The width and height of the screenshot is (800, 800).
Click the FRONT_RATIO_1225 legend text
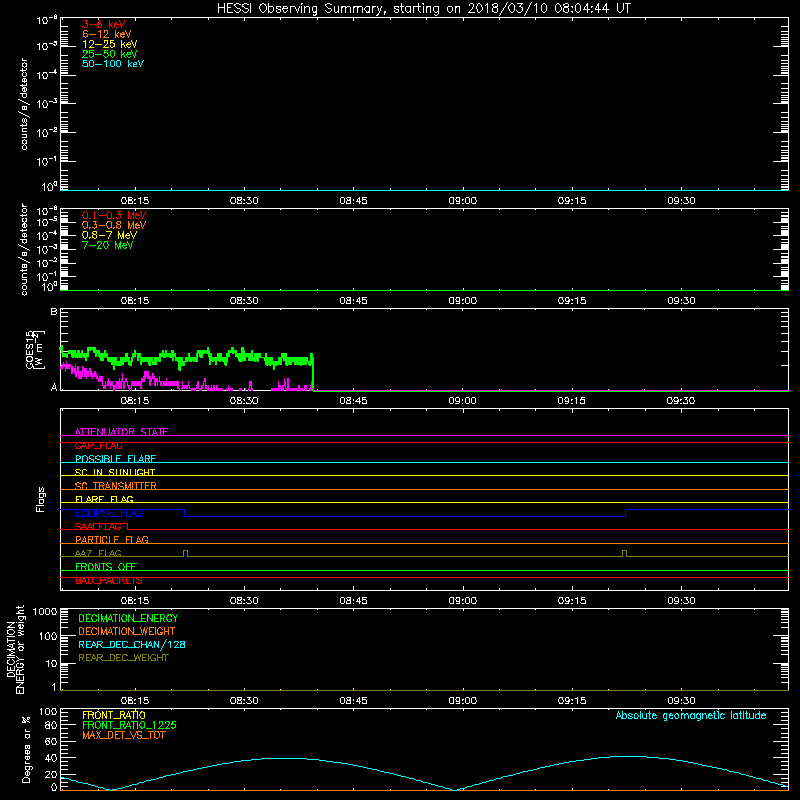click(129, 725)
